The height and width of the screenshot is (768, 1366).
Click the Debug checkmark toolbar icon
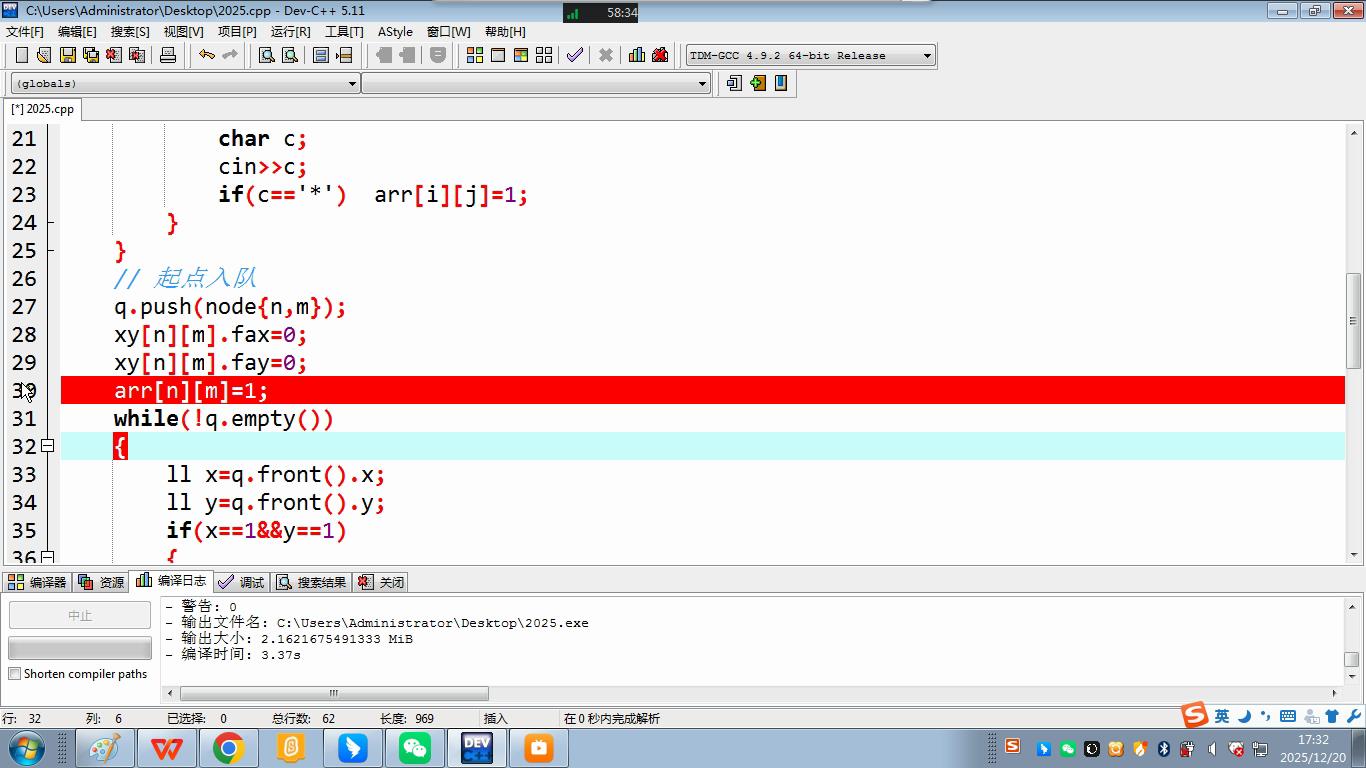pyautogui.click(x=574, y=55)
